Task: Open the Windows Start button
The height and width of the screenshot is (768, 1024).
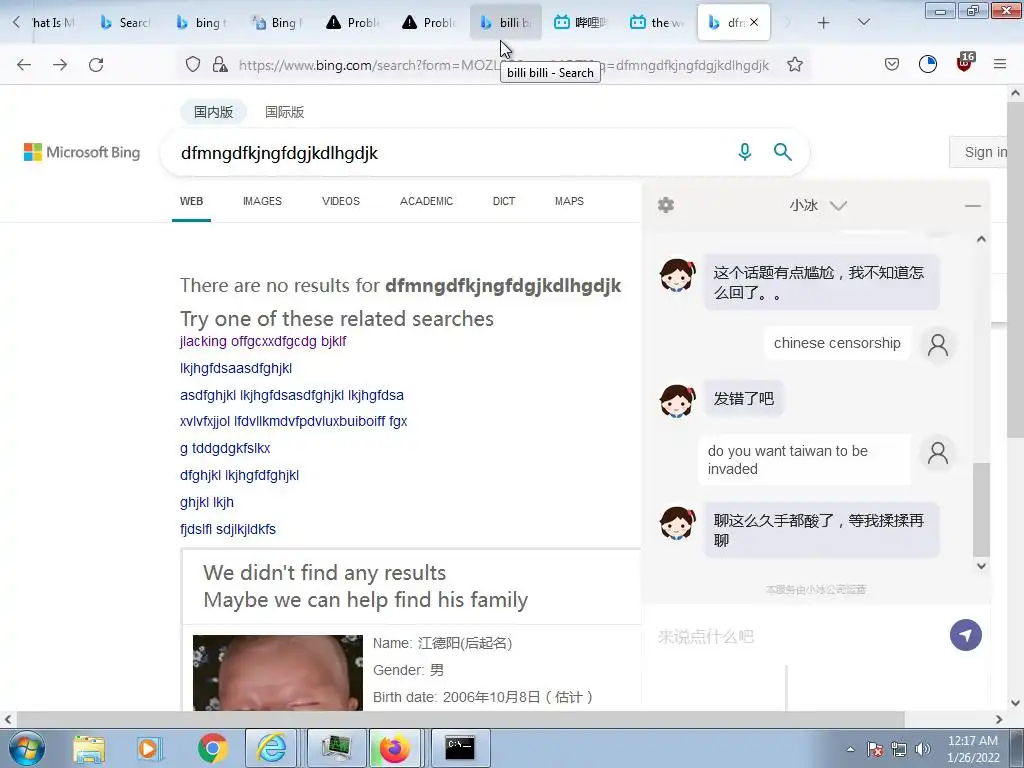Action: pos(27,748)
